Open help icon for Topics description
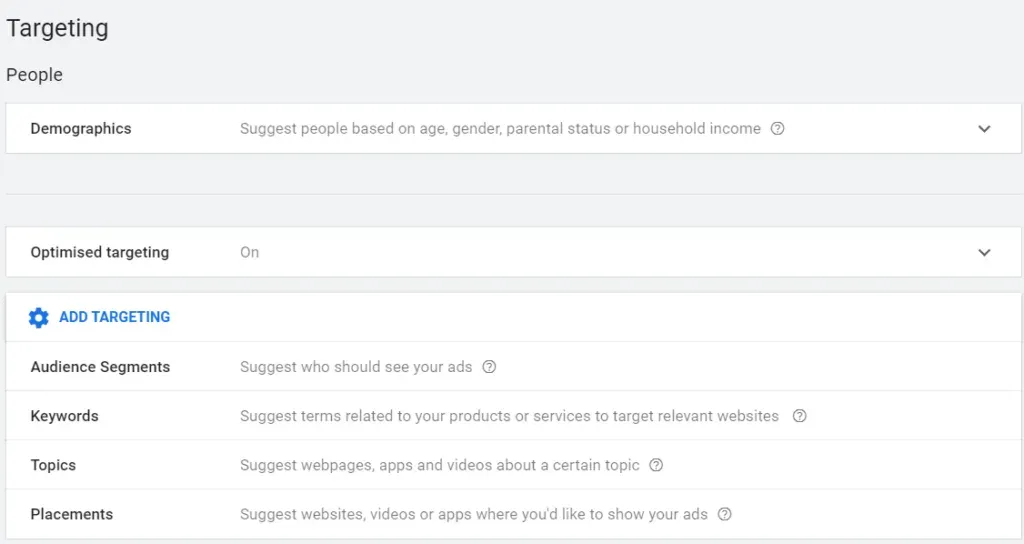The width and height of the screenshot is (1024, 544). point(656,465)
